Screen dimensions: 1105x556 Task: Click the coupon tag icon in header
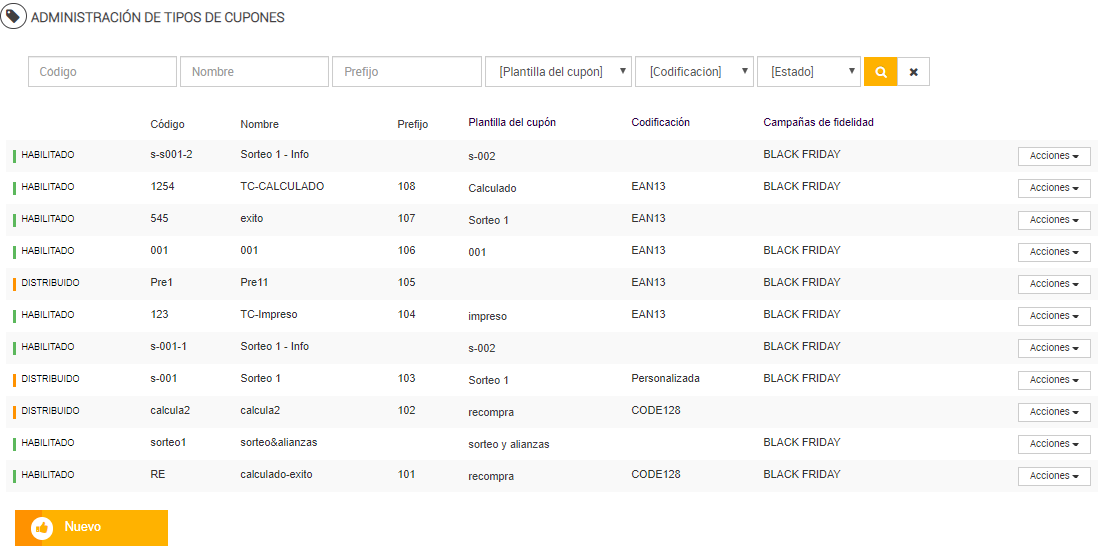tap(14, 17)
